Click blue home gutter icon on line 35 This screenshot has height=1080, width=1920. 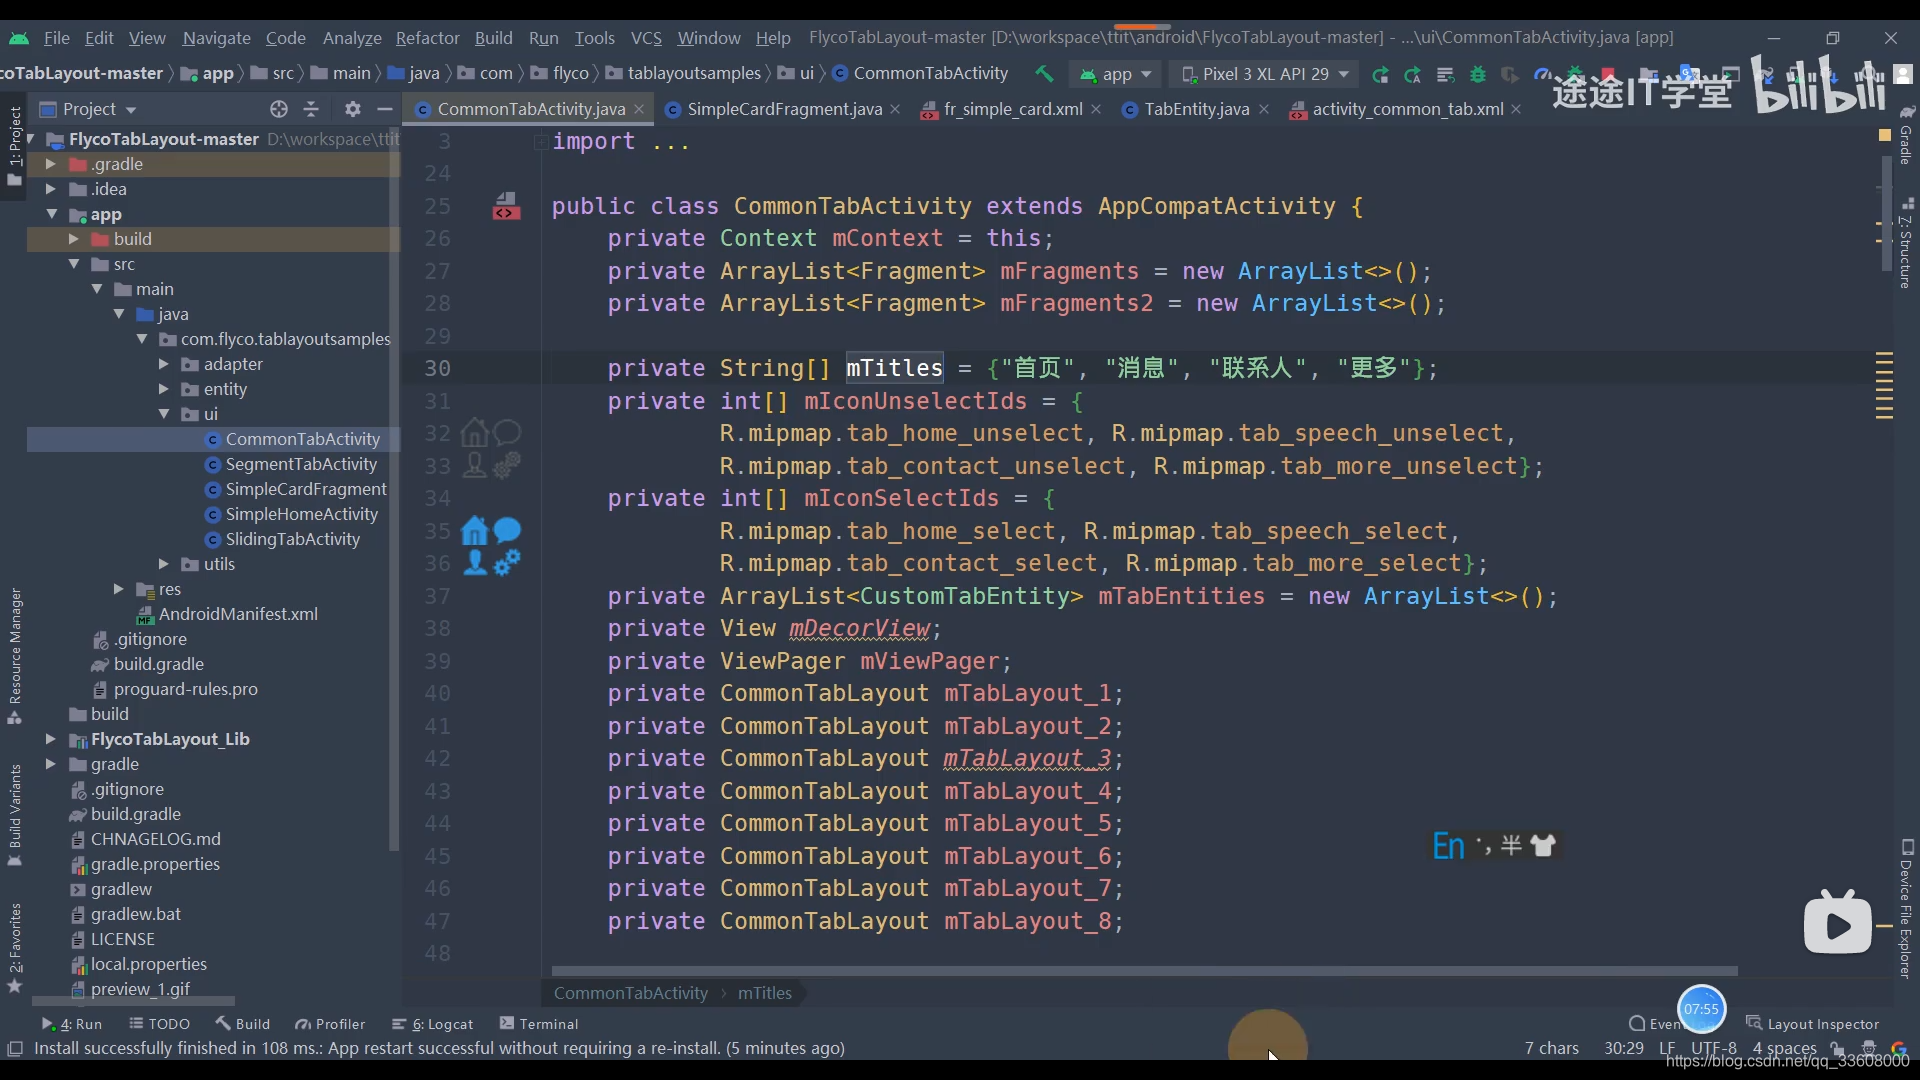click(475, 531)
